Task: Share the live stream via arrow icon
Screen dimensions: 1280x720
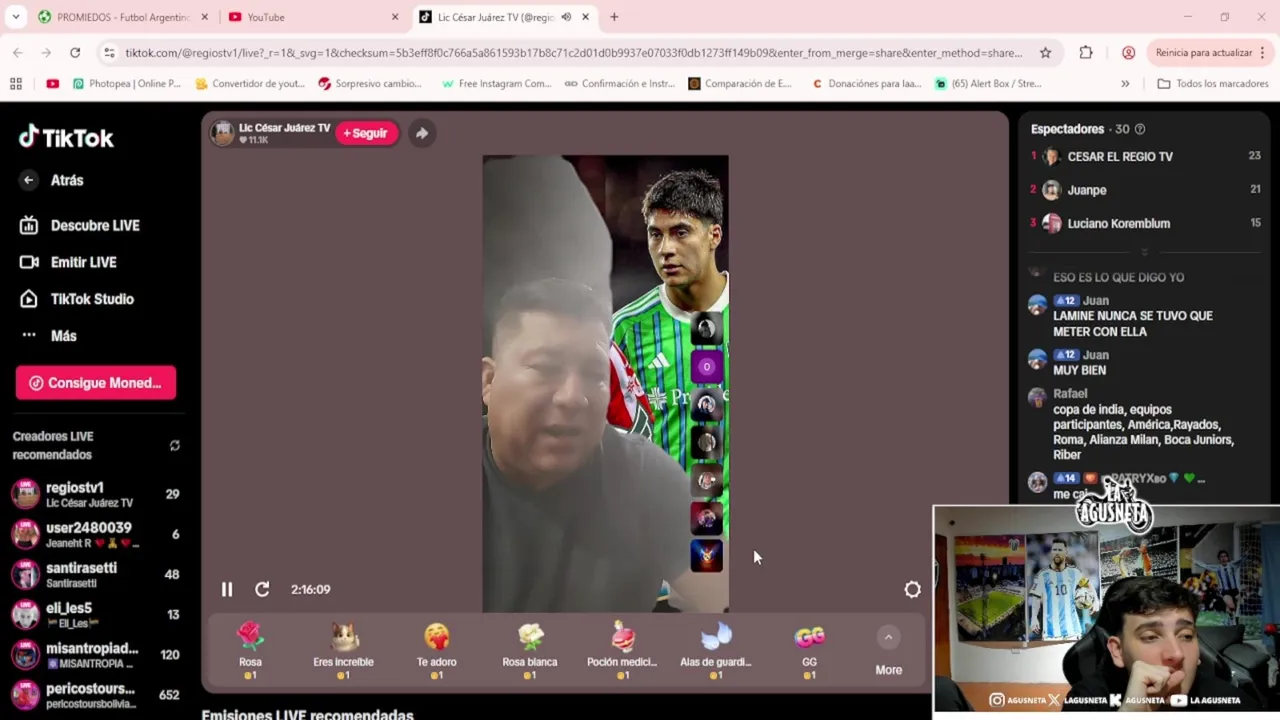Action: [422, 133]
